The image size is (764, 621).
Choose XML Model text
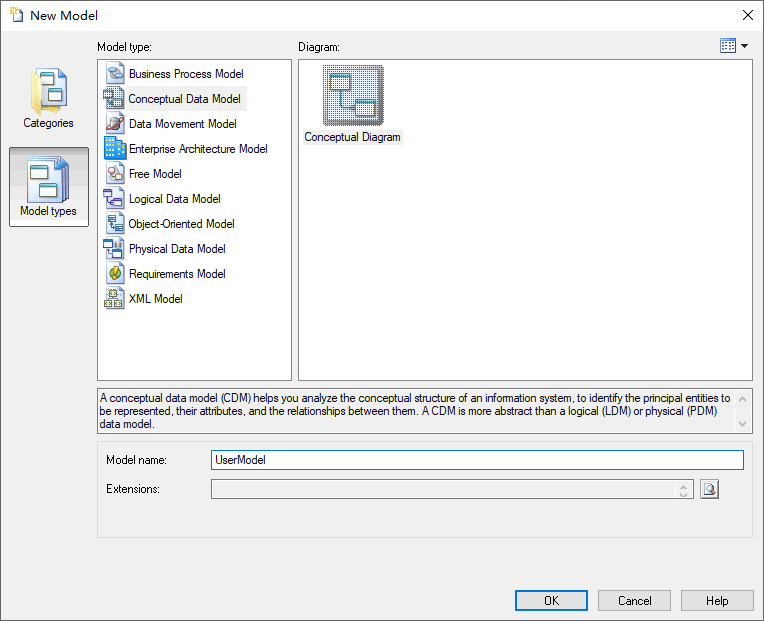tap(155, 299)
